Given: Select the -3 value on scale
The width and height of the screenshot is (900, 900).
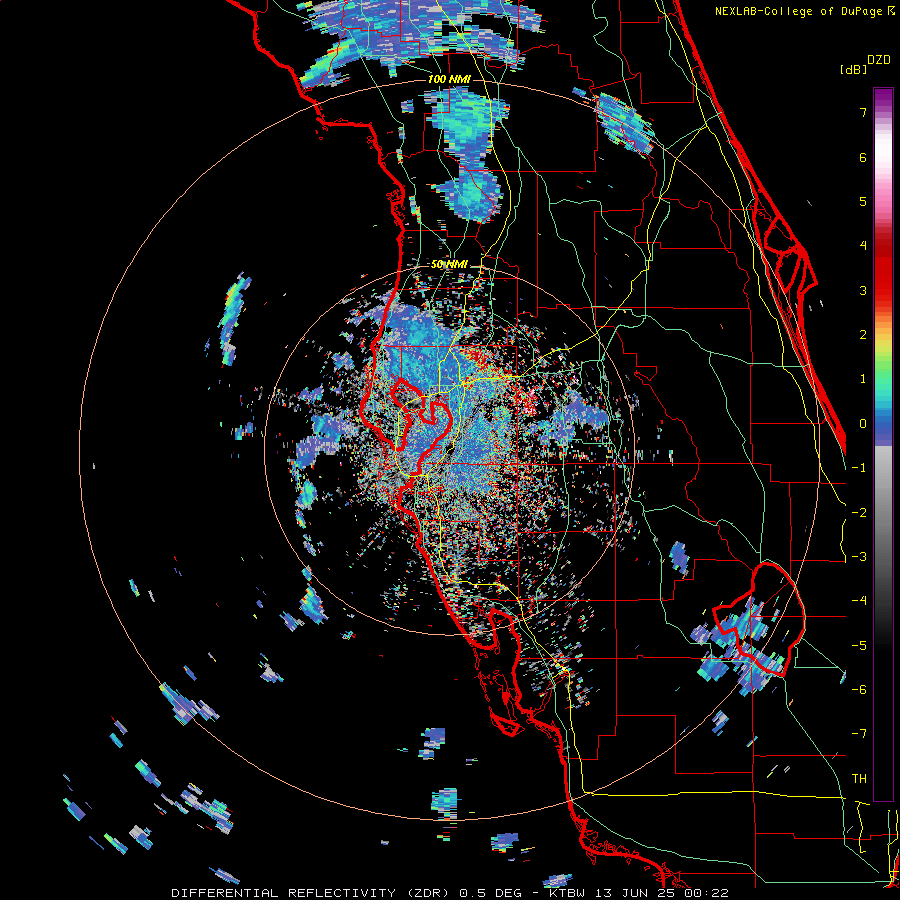Looking at the screenshot, I should point(859,557).
